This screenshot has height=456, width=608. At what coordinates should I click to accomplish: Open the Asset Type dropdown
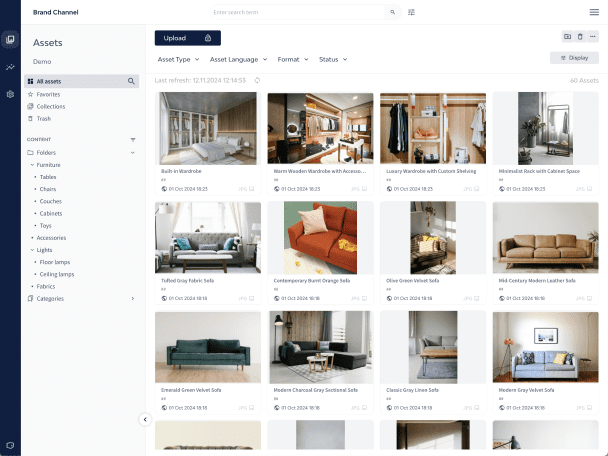click(178, 59)
